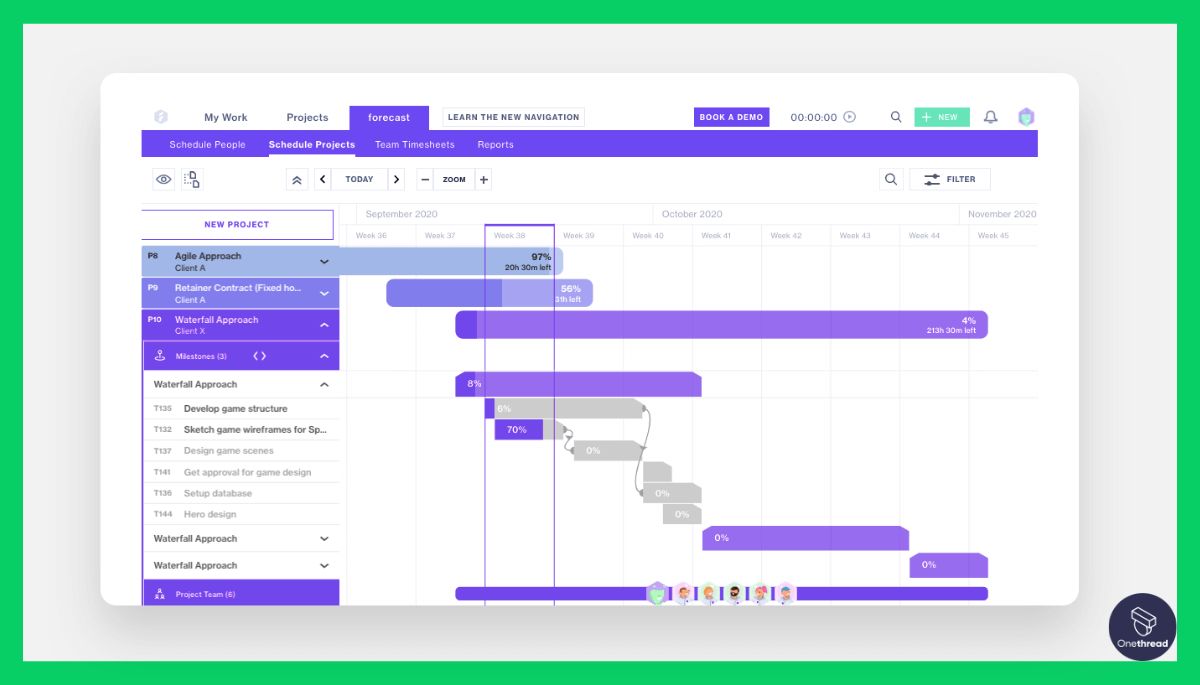Click the FILTER button
This screenshot has height=685, width=1200.
pos(949,179)
